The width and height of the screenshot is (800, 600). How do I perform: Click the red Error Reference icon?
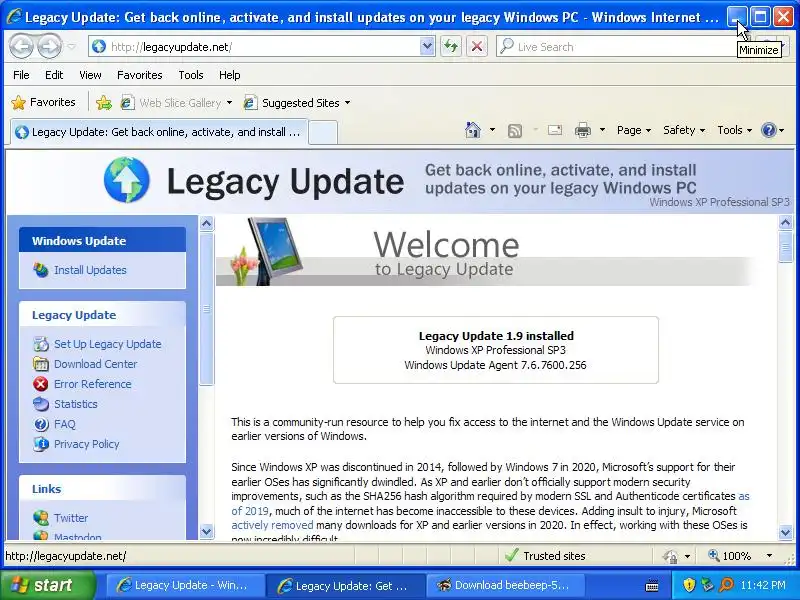(41, 384)
